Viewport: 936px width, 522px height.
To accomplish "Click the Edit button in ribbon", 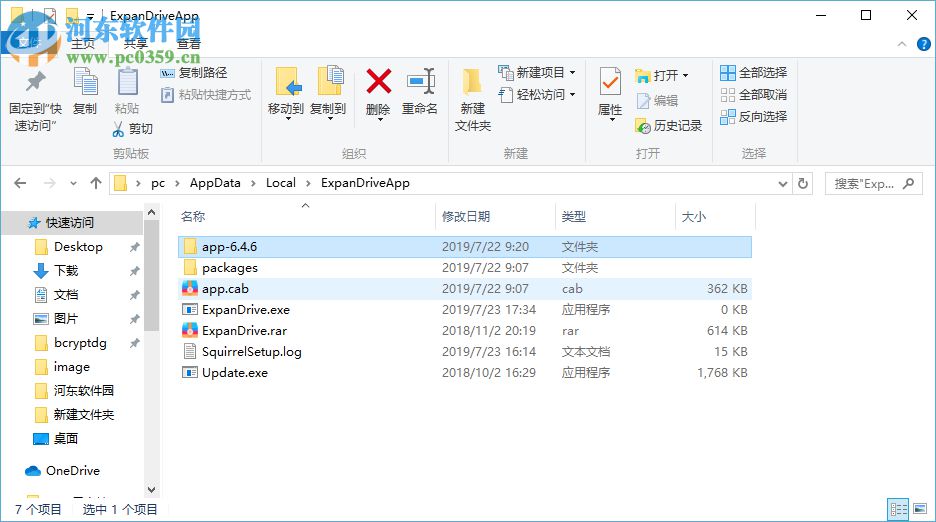I will (x=657, y=101).
